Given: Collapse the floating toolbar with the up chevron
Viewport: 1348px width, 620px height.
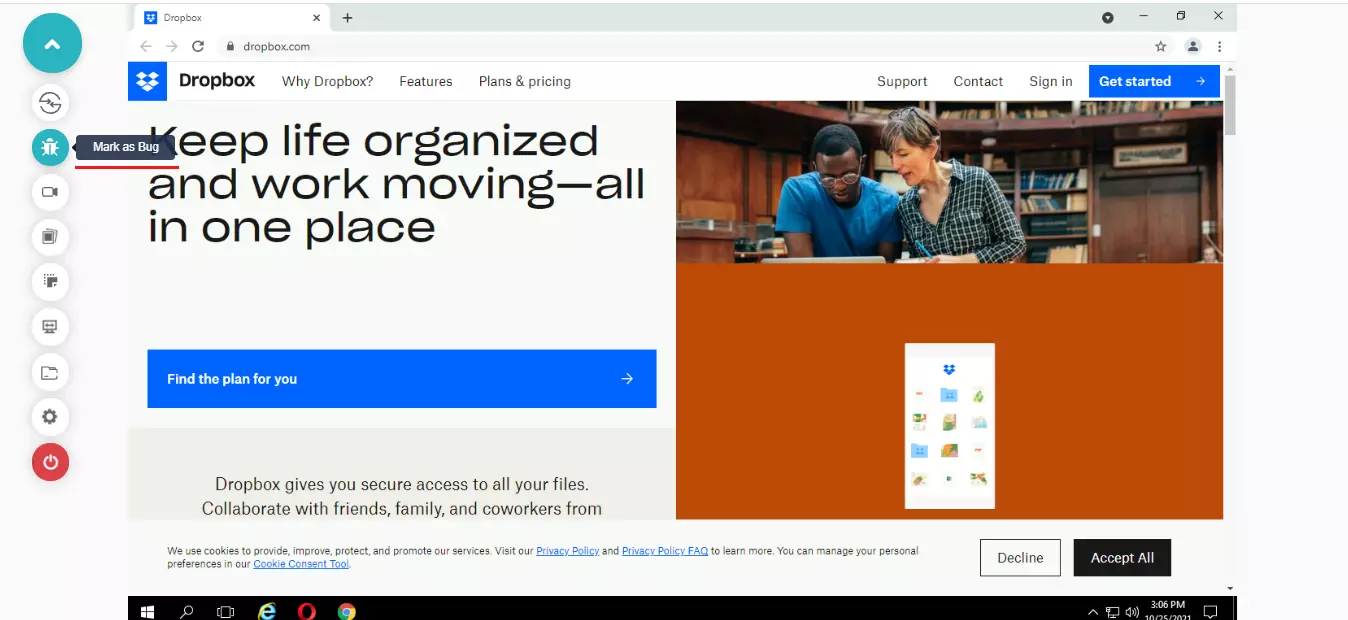Looking at the screenshot, I should coord(52,44).
